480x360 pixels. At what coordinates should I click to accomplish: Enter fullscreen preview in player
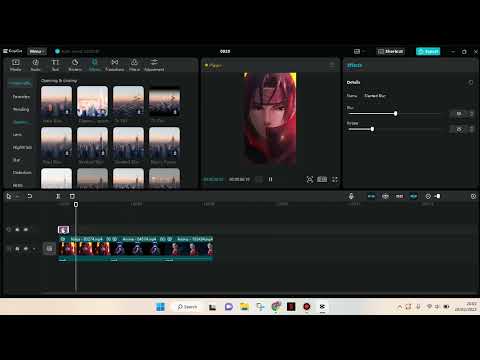point(335,179)
